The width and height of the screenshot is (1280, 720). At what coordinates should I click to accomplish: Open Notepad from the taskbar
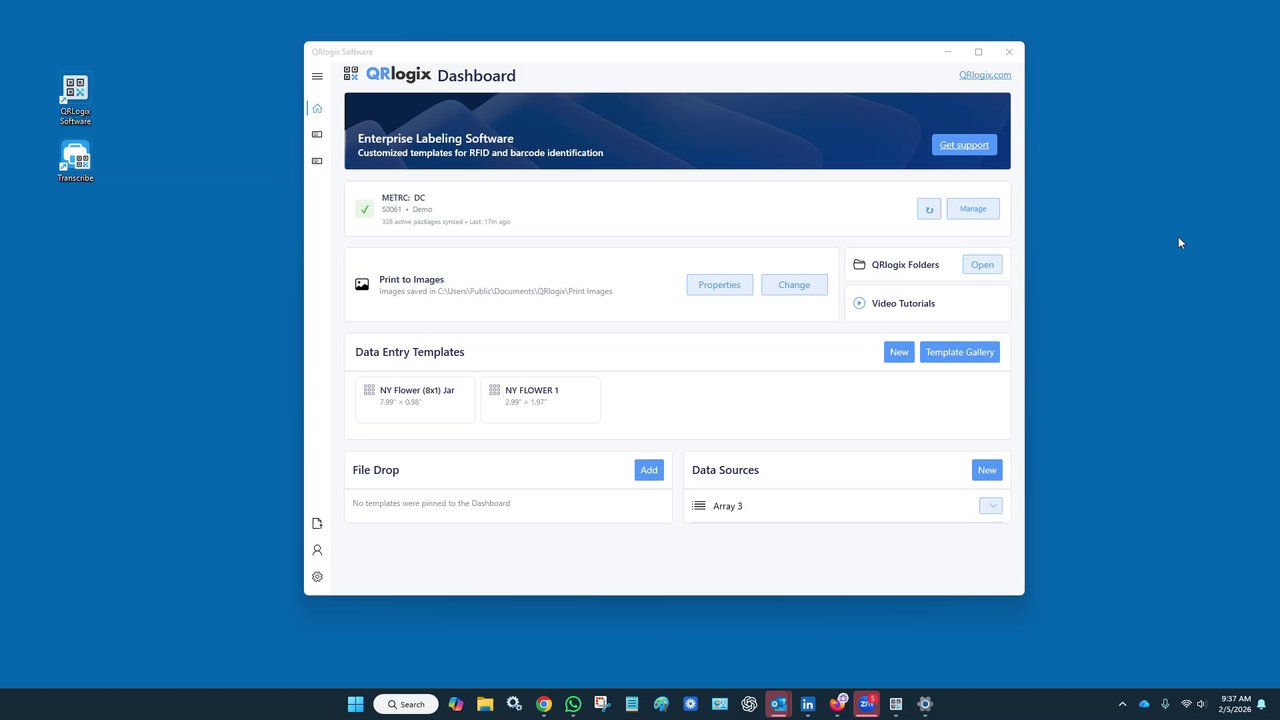632,704
